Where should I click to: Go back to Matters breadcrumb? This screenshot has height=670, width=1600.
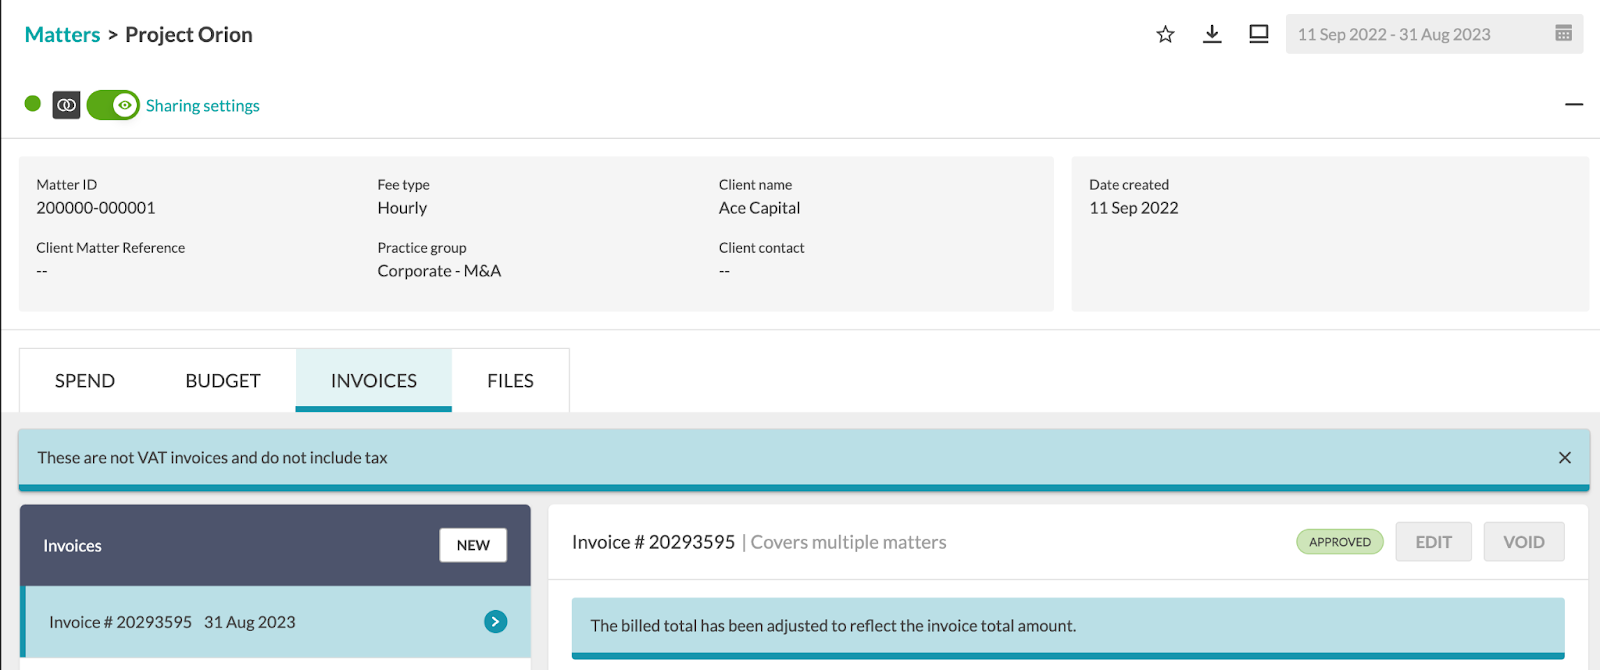62,34
